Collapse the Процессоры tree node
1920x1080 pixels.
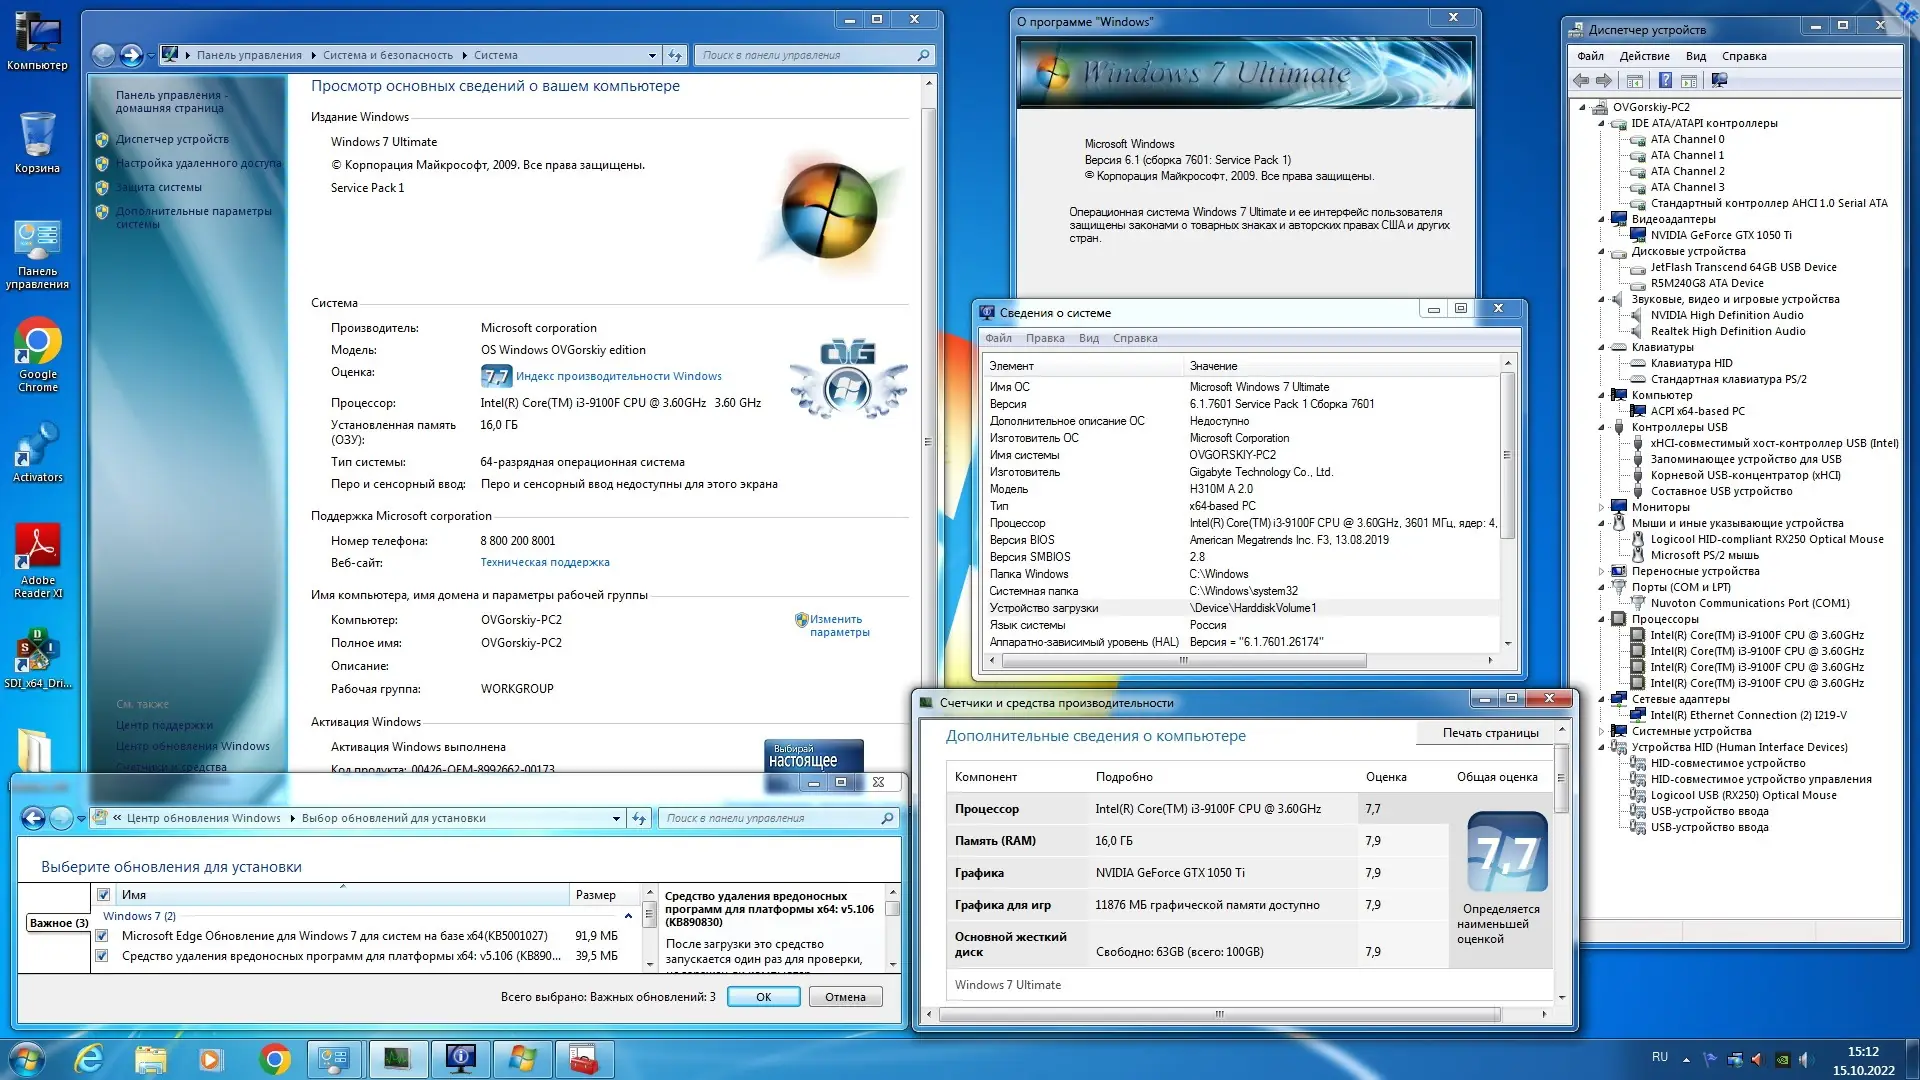(x=1601, y=619)
